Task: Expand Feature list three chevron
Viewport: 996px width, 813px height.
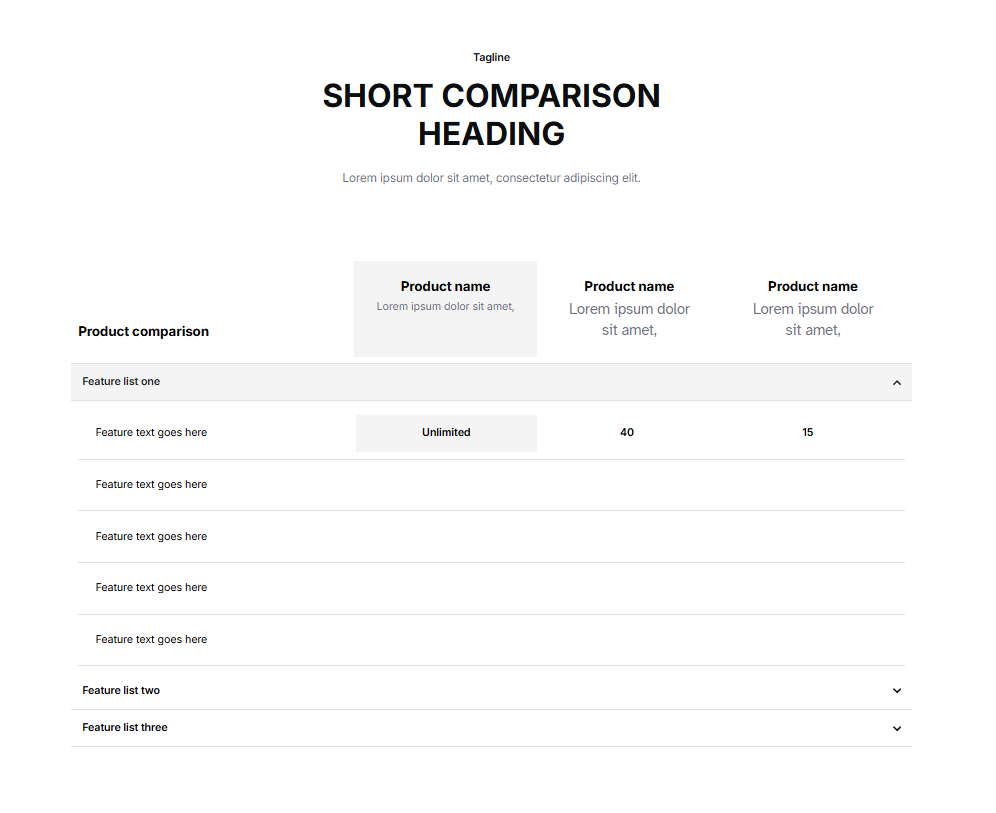Action: coord(897,728)
